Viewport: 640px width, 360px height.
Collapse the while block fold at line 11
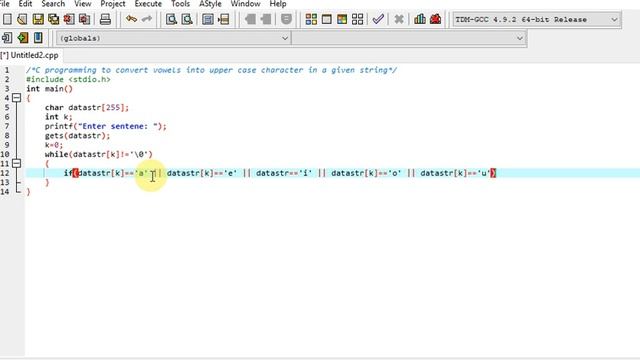click(16, 164)
